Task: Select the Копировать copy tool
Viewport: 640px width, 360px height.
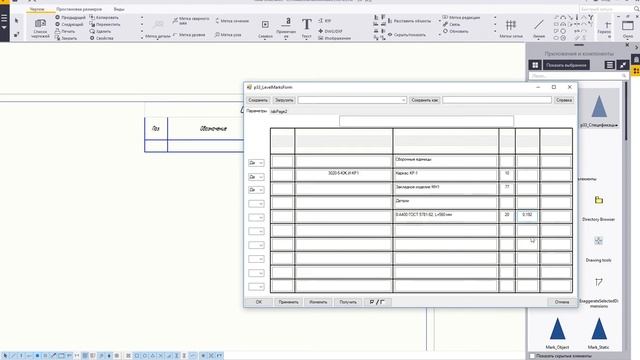Action: click(x=104, y=18)
